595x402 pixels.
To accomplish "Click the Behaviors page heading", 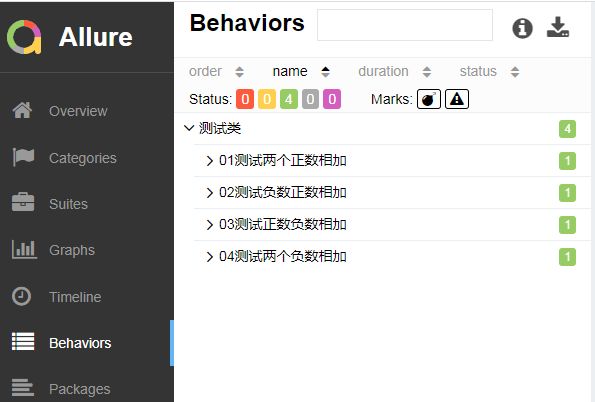I will point(247,23).
